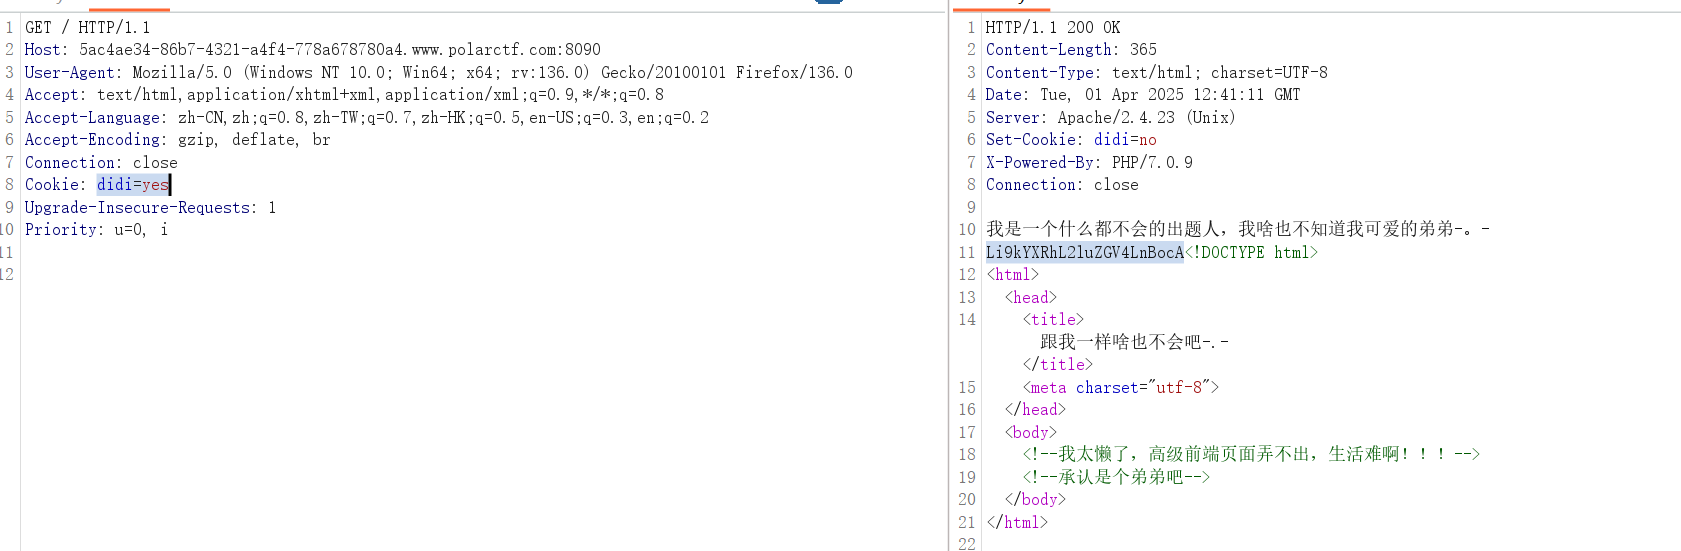Click the opening '<title>' tag line
1681x551 pixels.
(1053, 319)
